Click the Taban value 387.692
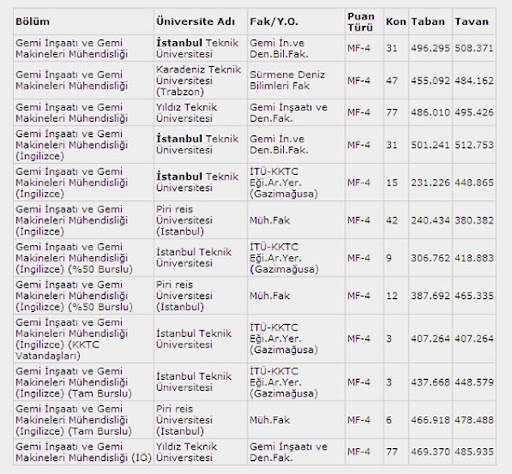The height and width of the screenshot is (474, 512). coord(430,296)
